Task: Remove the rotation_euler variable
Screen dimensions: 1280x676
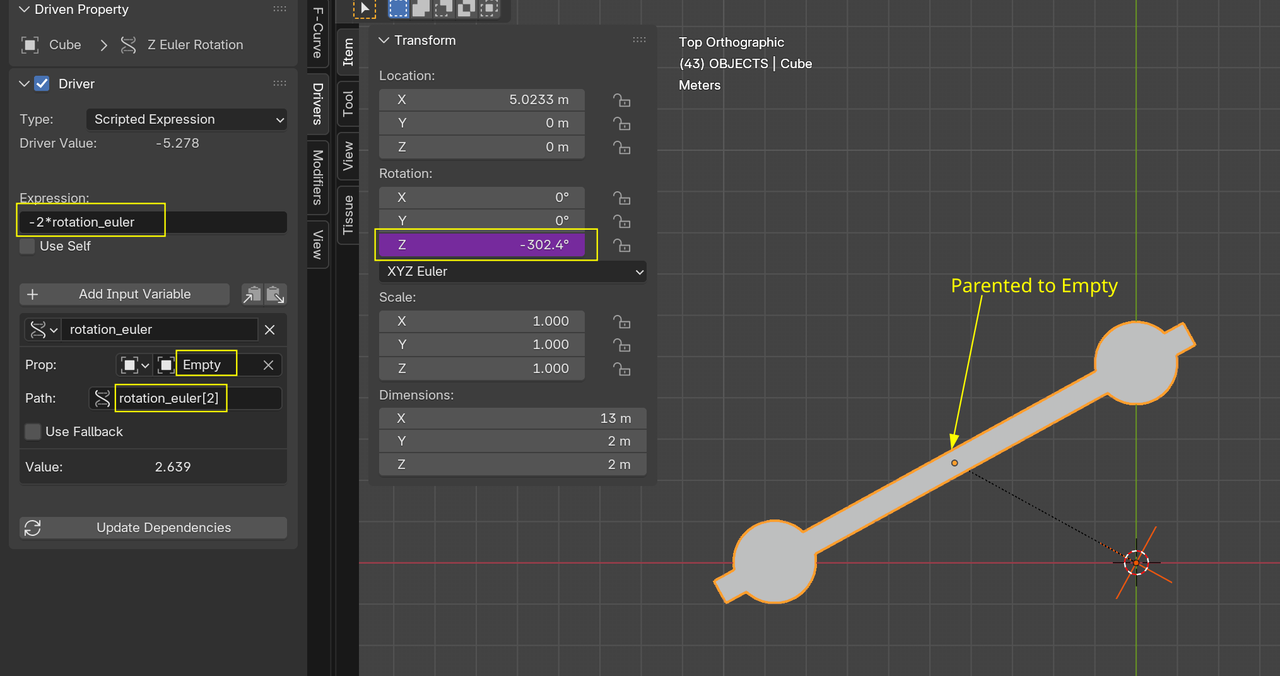Action: [x=269, y=329]
